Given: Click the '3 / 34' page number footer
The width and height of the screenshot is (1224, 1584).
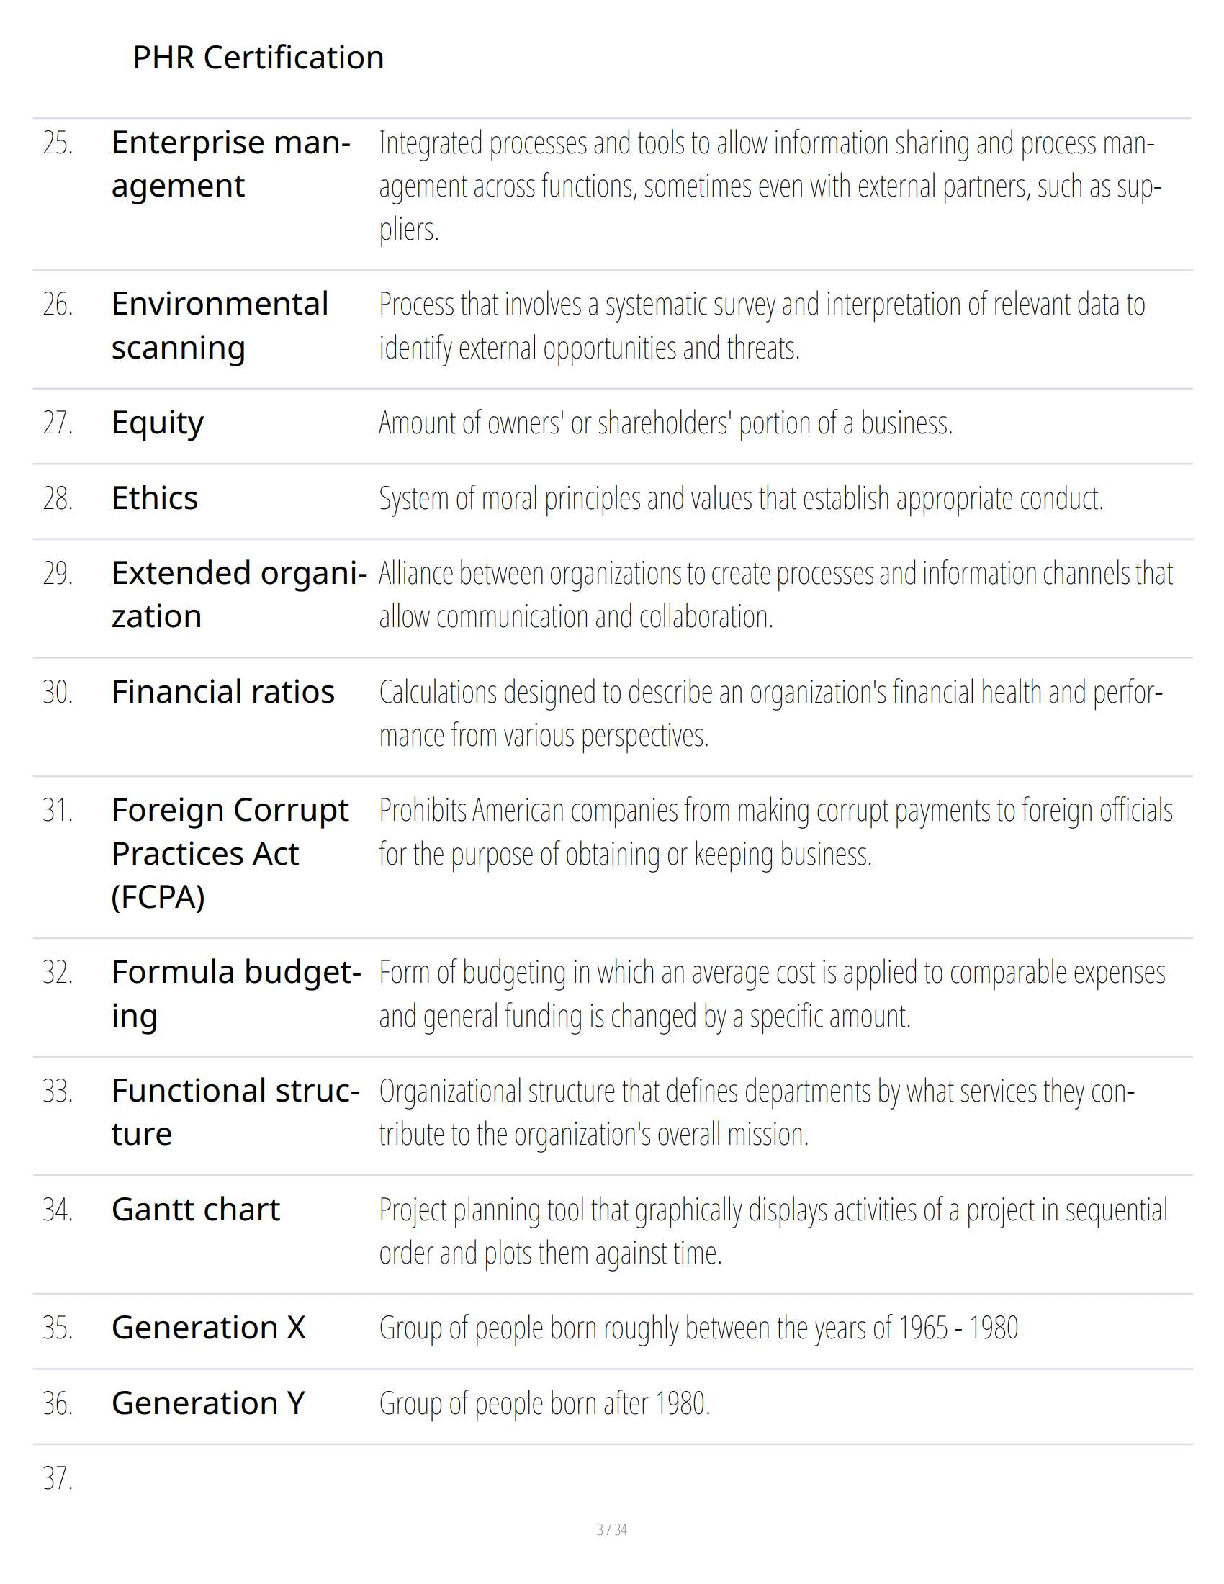Looking at the screenshot, I should coord(611,1530).
